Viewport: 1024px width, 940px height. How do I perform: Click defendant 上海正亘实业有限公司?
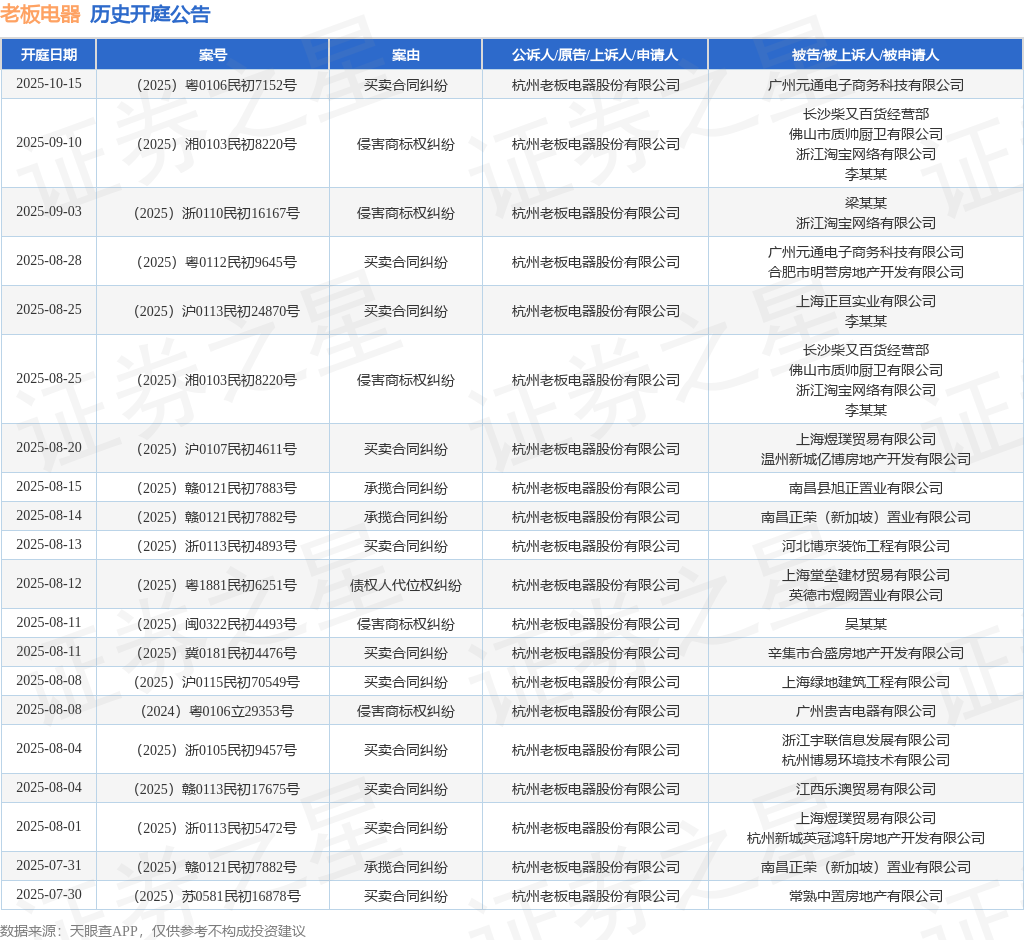tap(865, 301)
